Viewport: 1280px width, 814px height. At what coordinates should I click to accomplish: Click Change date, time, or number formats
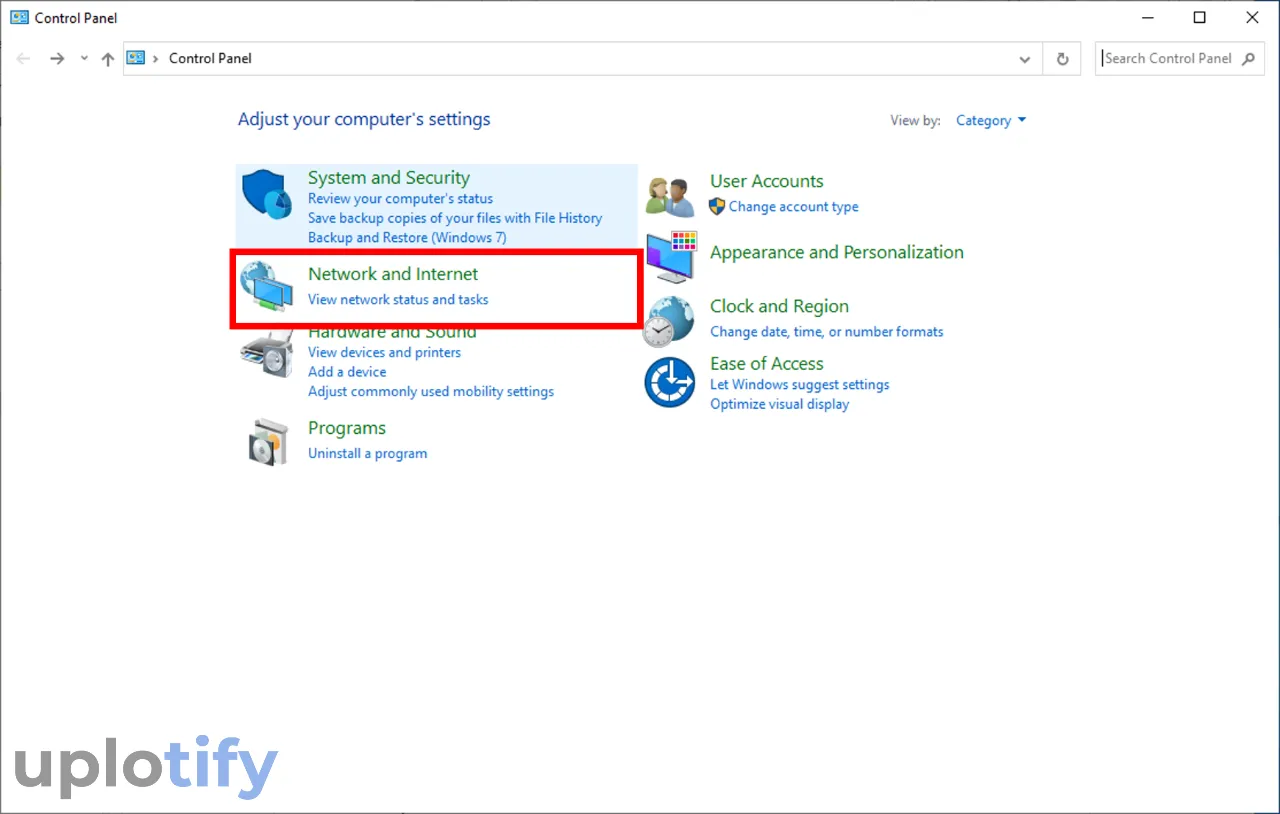tap(826, 332)
